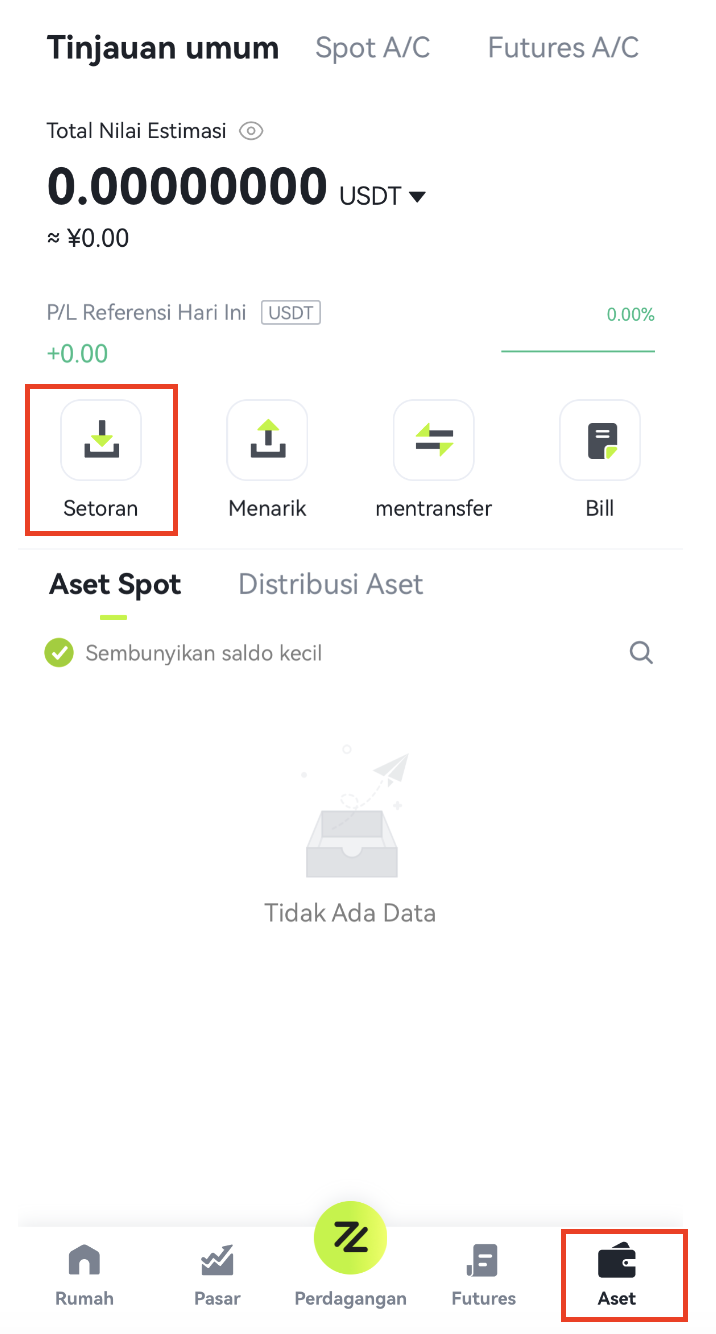
Task: Uncheck Sembunyikan saldo kecil
Action: click(59, 653)
